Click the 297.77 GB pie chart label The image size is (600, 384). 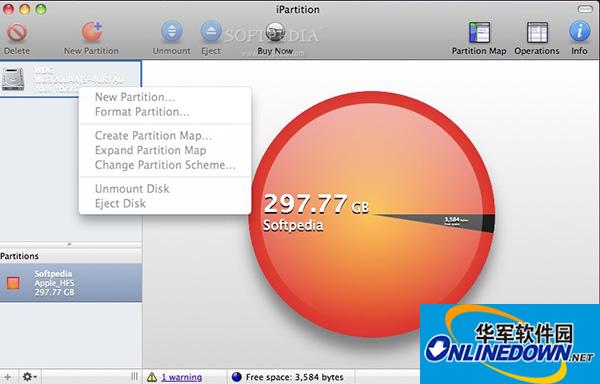pyautogui.click(x=316, y=204)
